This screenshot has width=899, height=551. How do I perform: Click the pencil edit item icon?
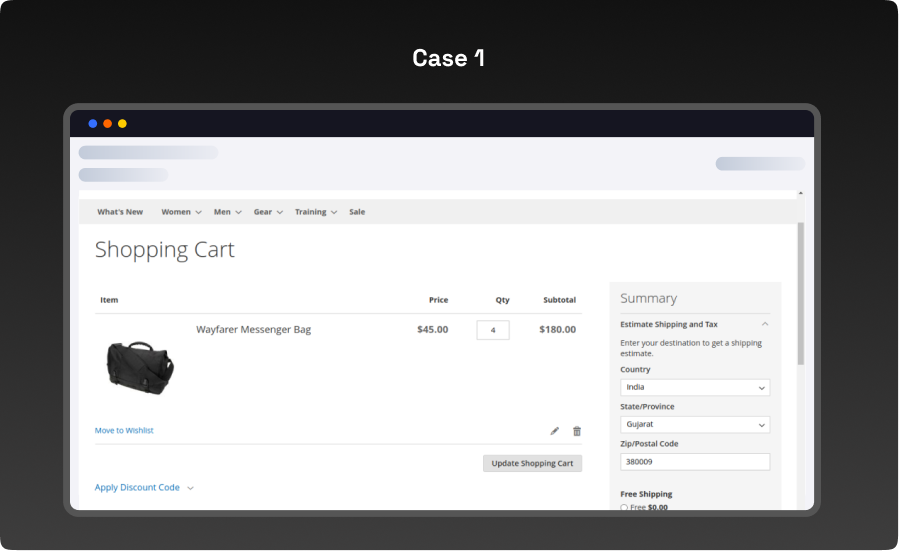[x=555, y=431]
